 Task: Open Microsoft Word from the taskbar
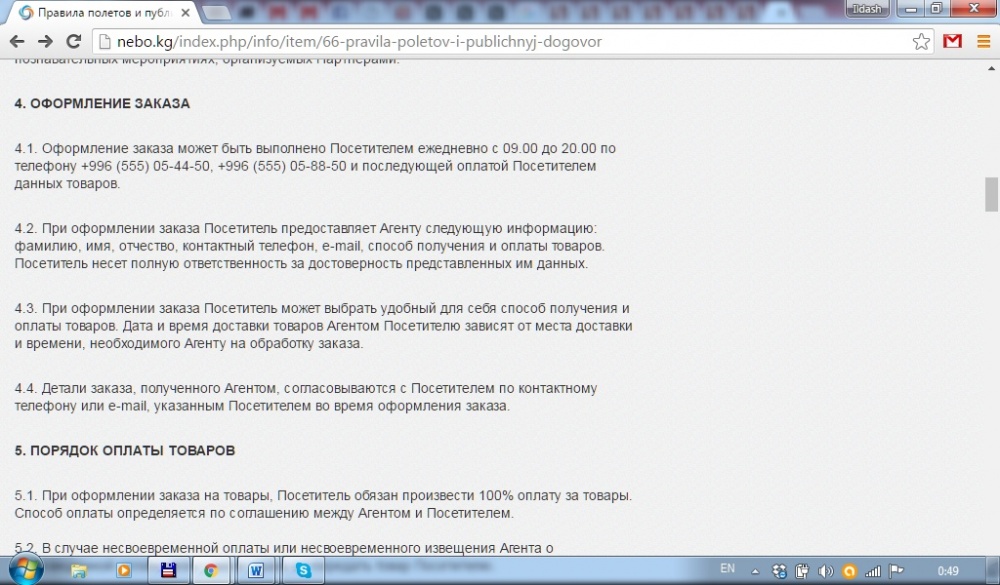pos(256,570)
